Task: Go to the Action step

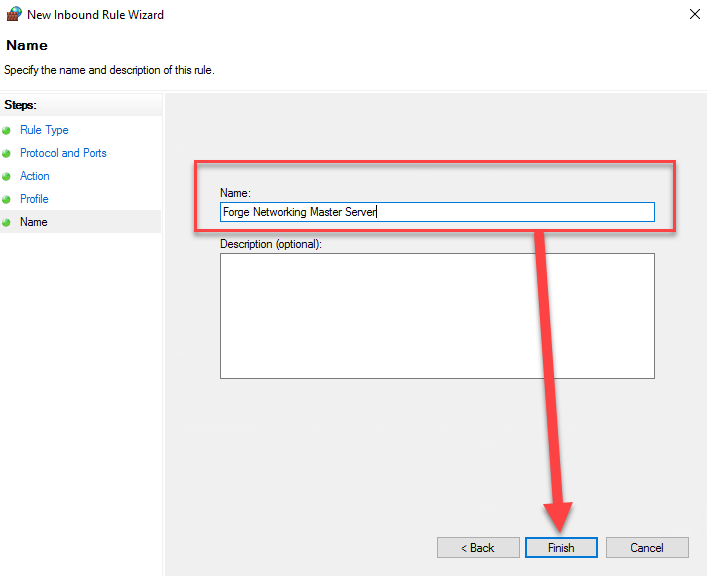Action: (x=35, y=176)
